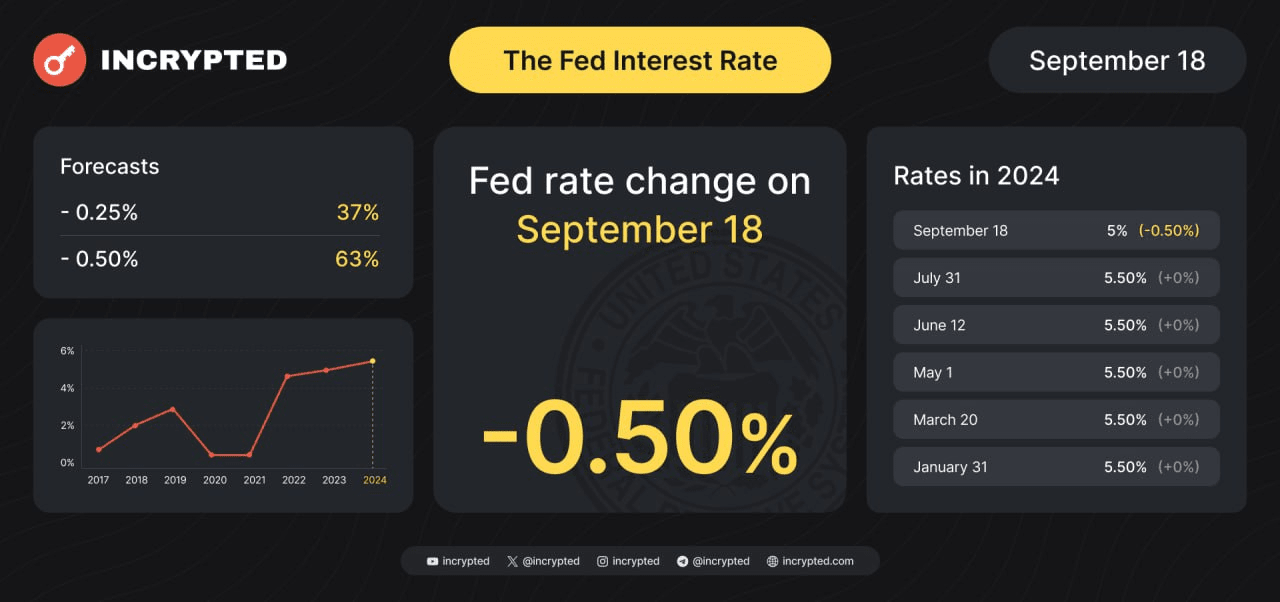1280x602 pixels.
Task: Select the May 1 rate row
Action: (x=1056, y=372)
